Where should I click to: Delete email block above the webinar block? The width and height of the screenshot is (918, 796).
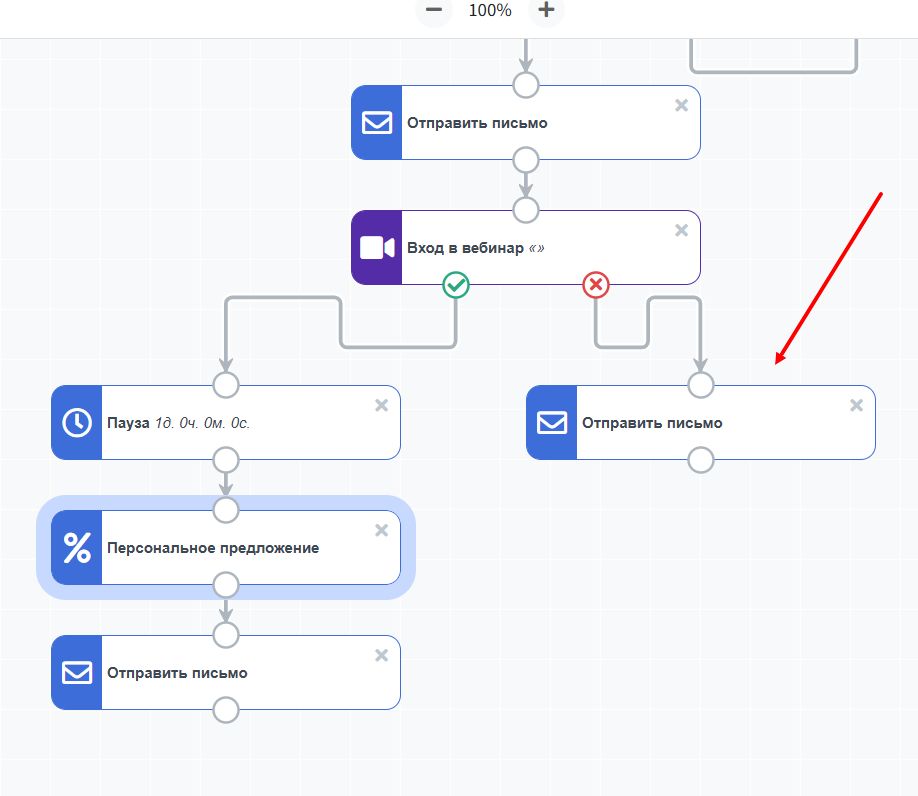(x=681, y=105)
